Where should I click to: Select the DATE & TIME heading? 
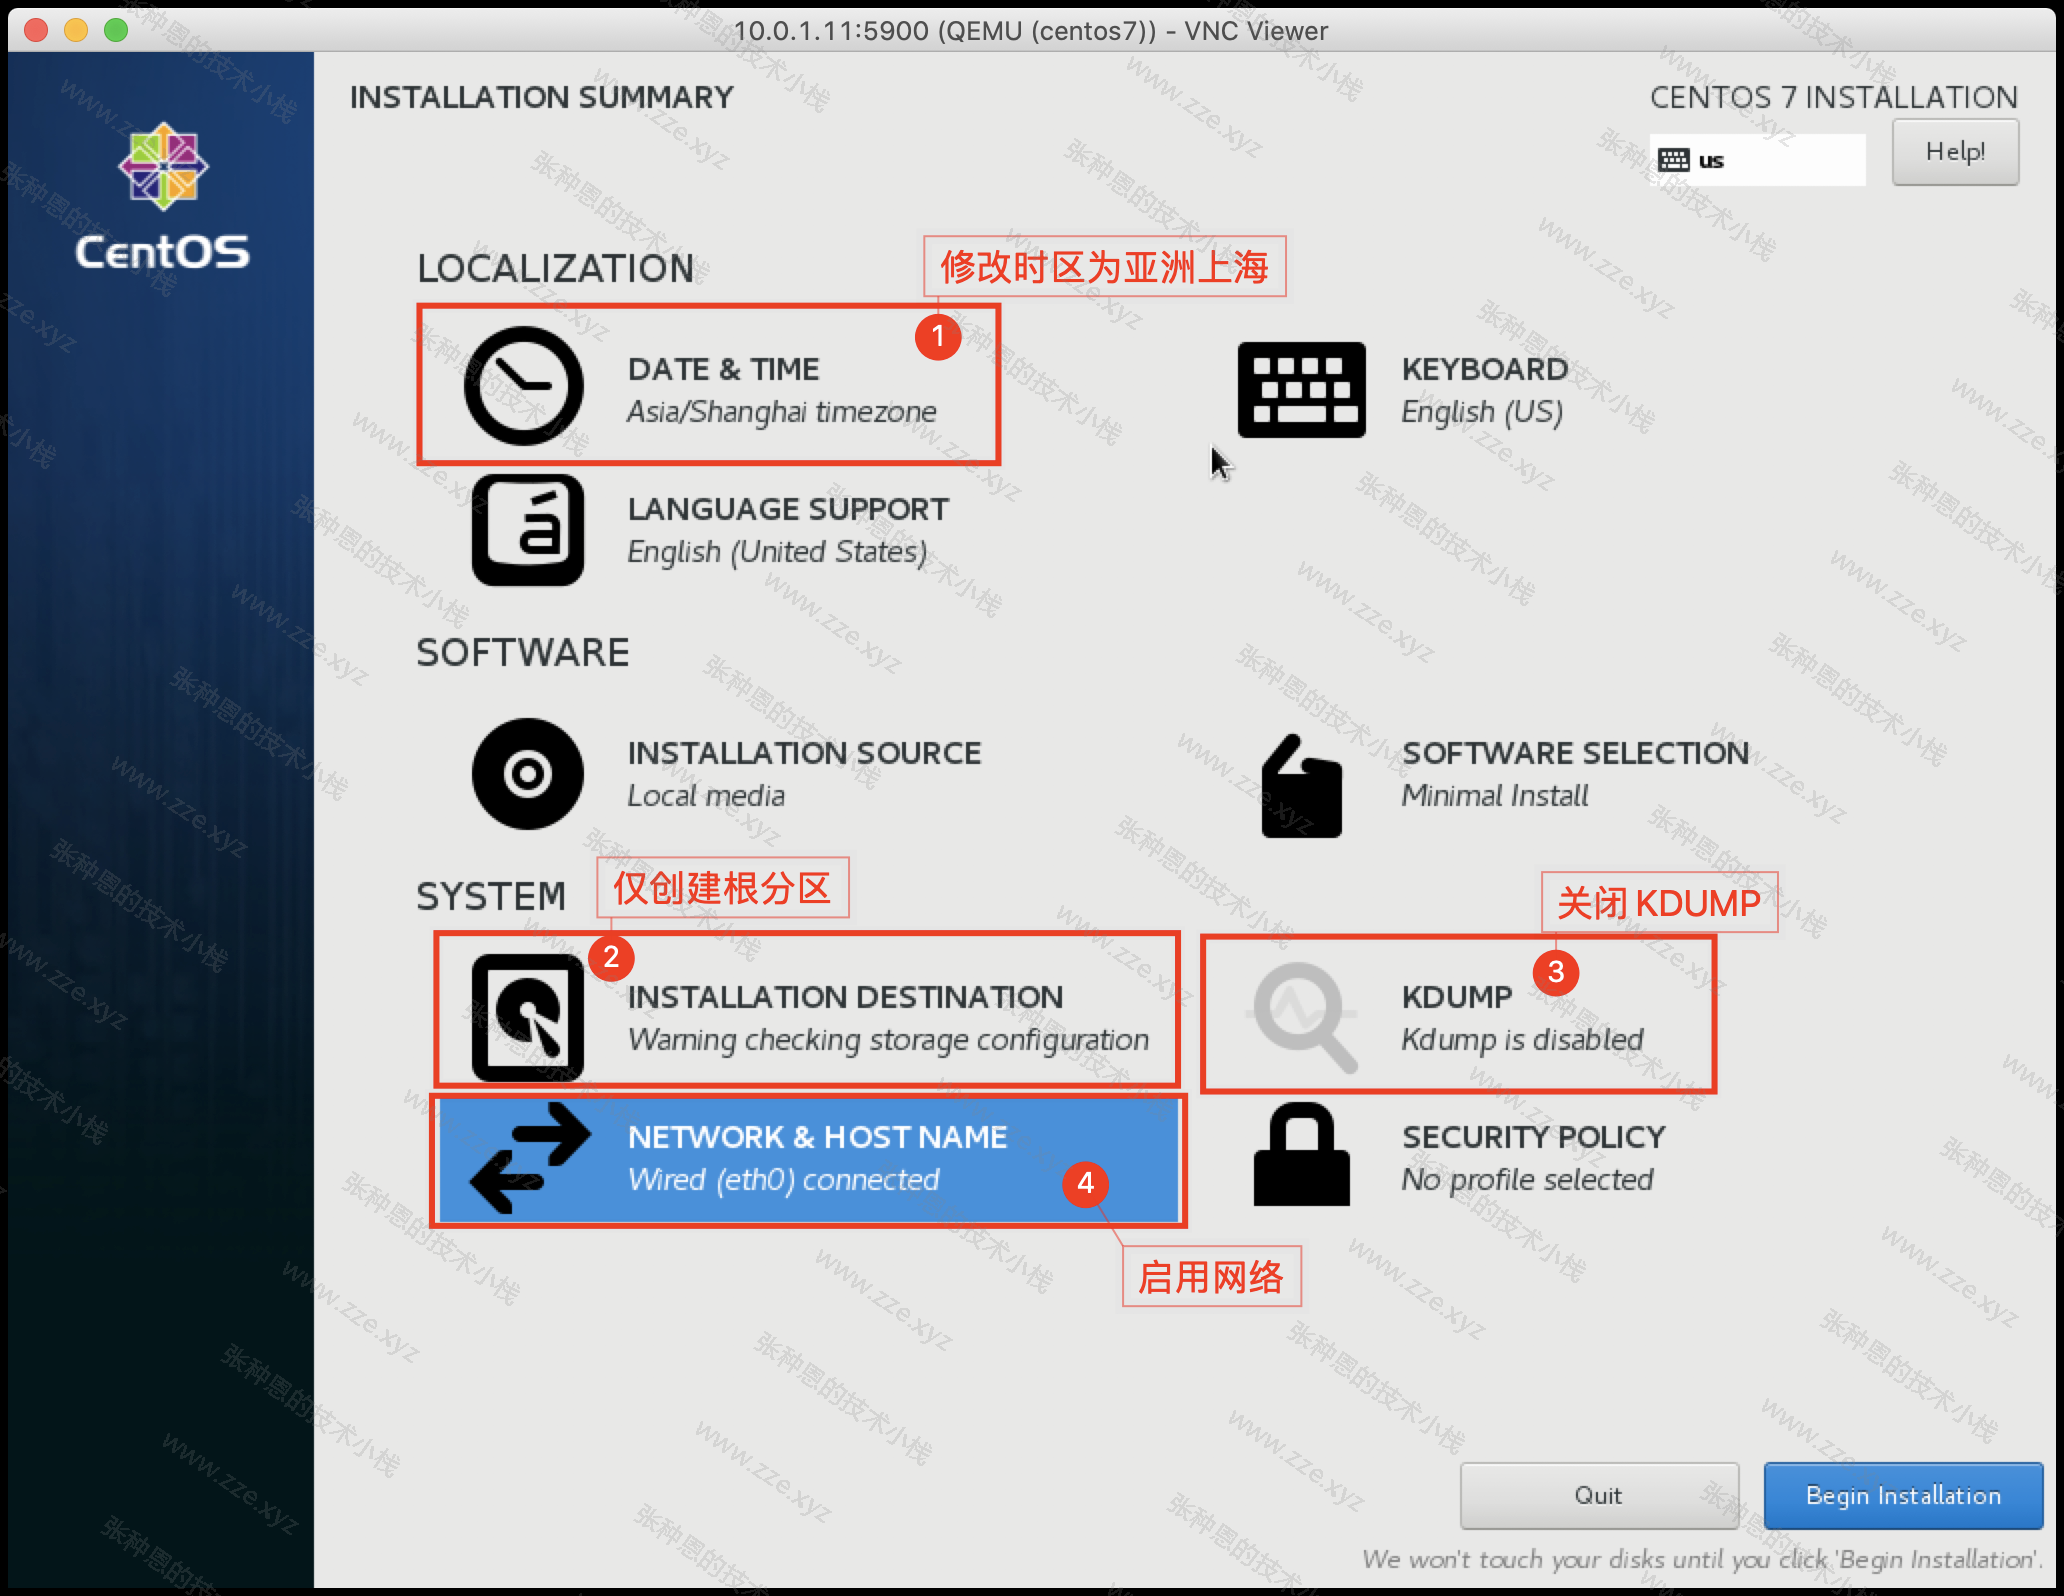point(723,369)
